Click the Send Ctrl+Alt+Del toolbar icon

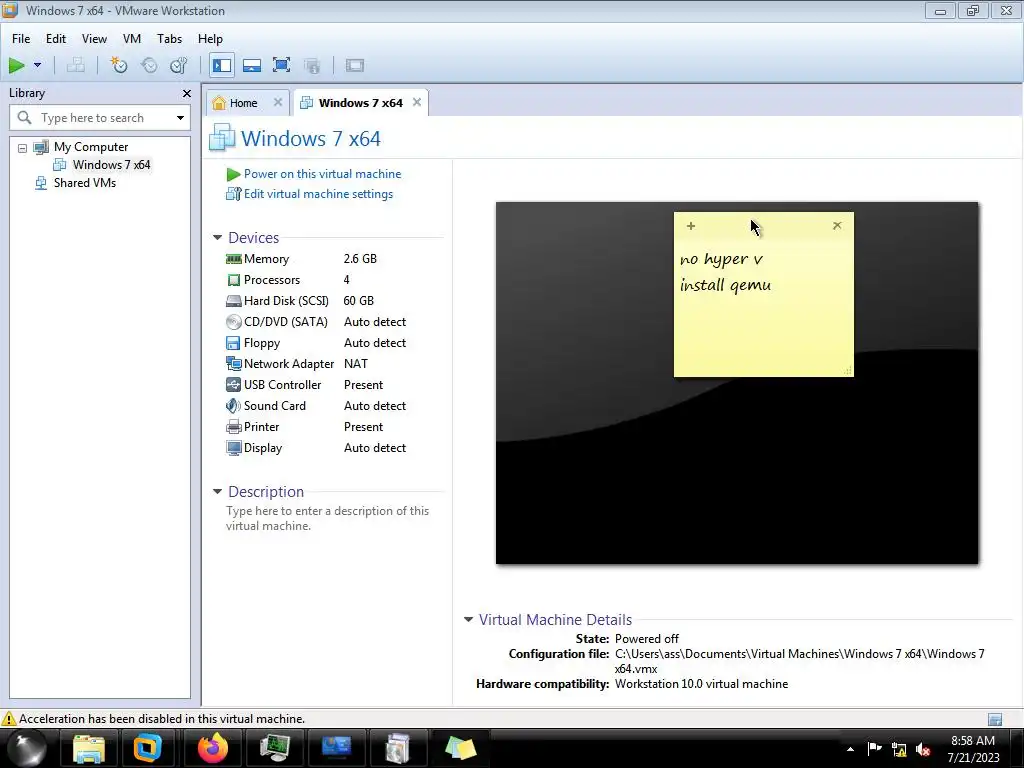pyautogui.click(x=76, y=65)
